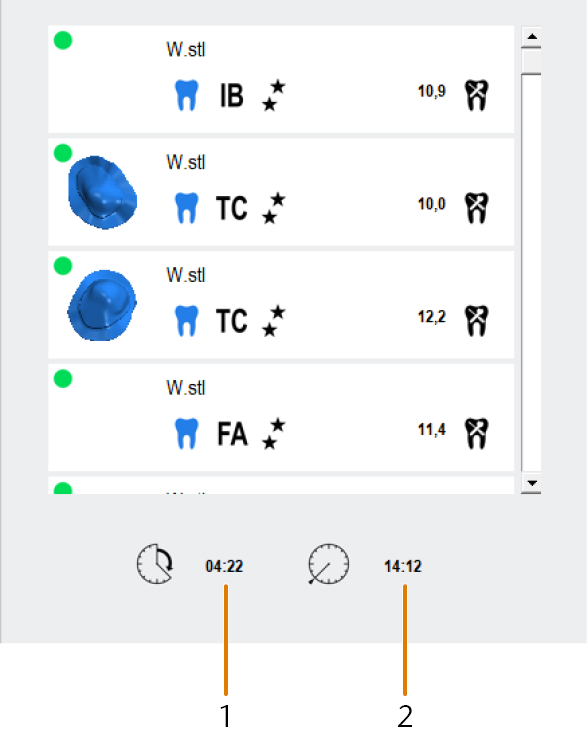Screen dimensions: 587x738
Task: Click the total-time clock icon next to 14:12
Action: tap(329, 564)
